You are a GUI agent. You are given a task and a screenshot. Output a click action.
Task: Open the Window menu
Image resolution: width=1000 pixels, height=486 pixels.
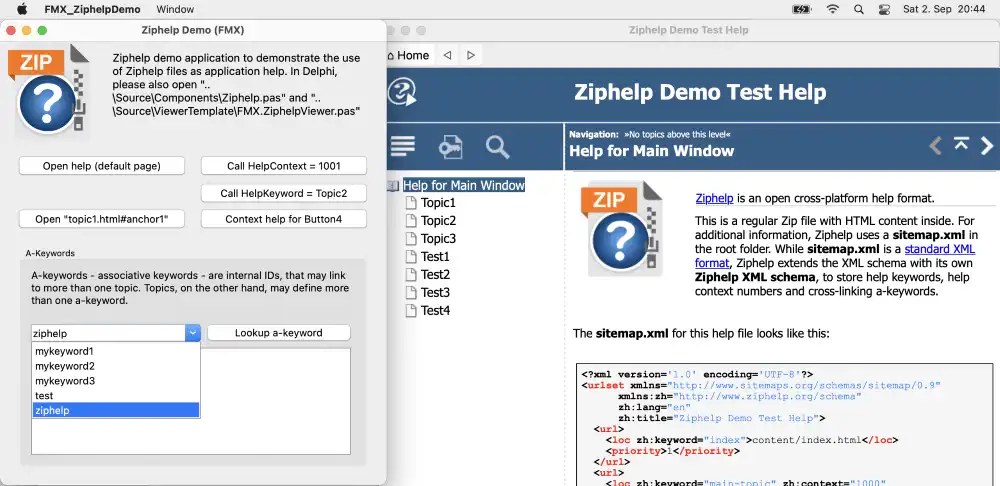click(175, 9)
